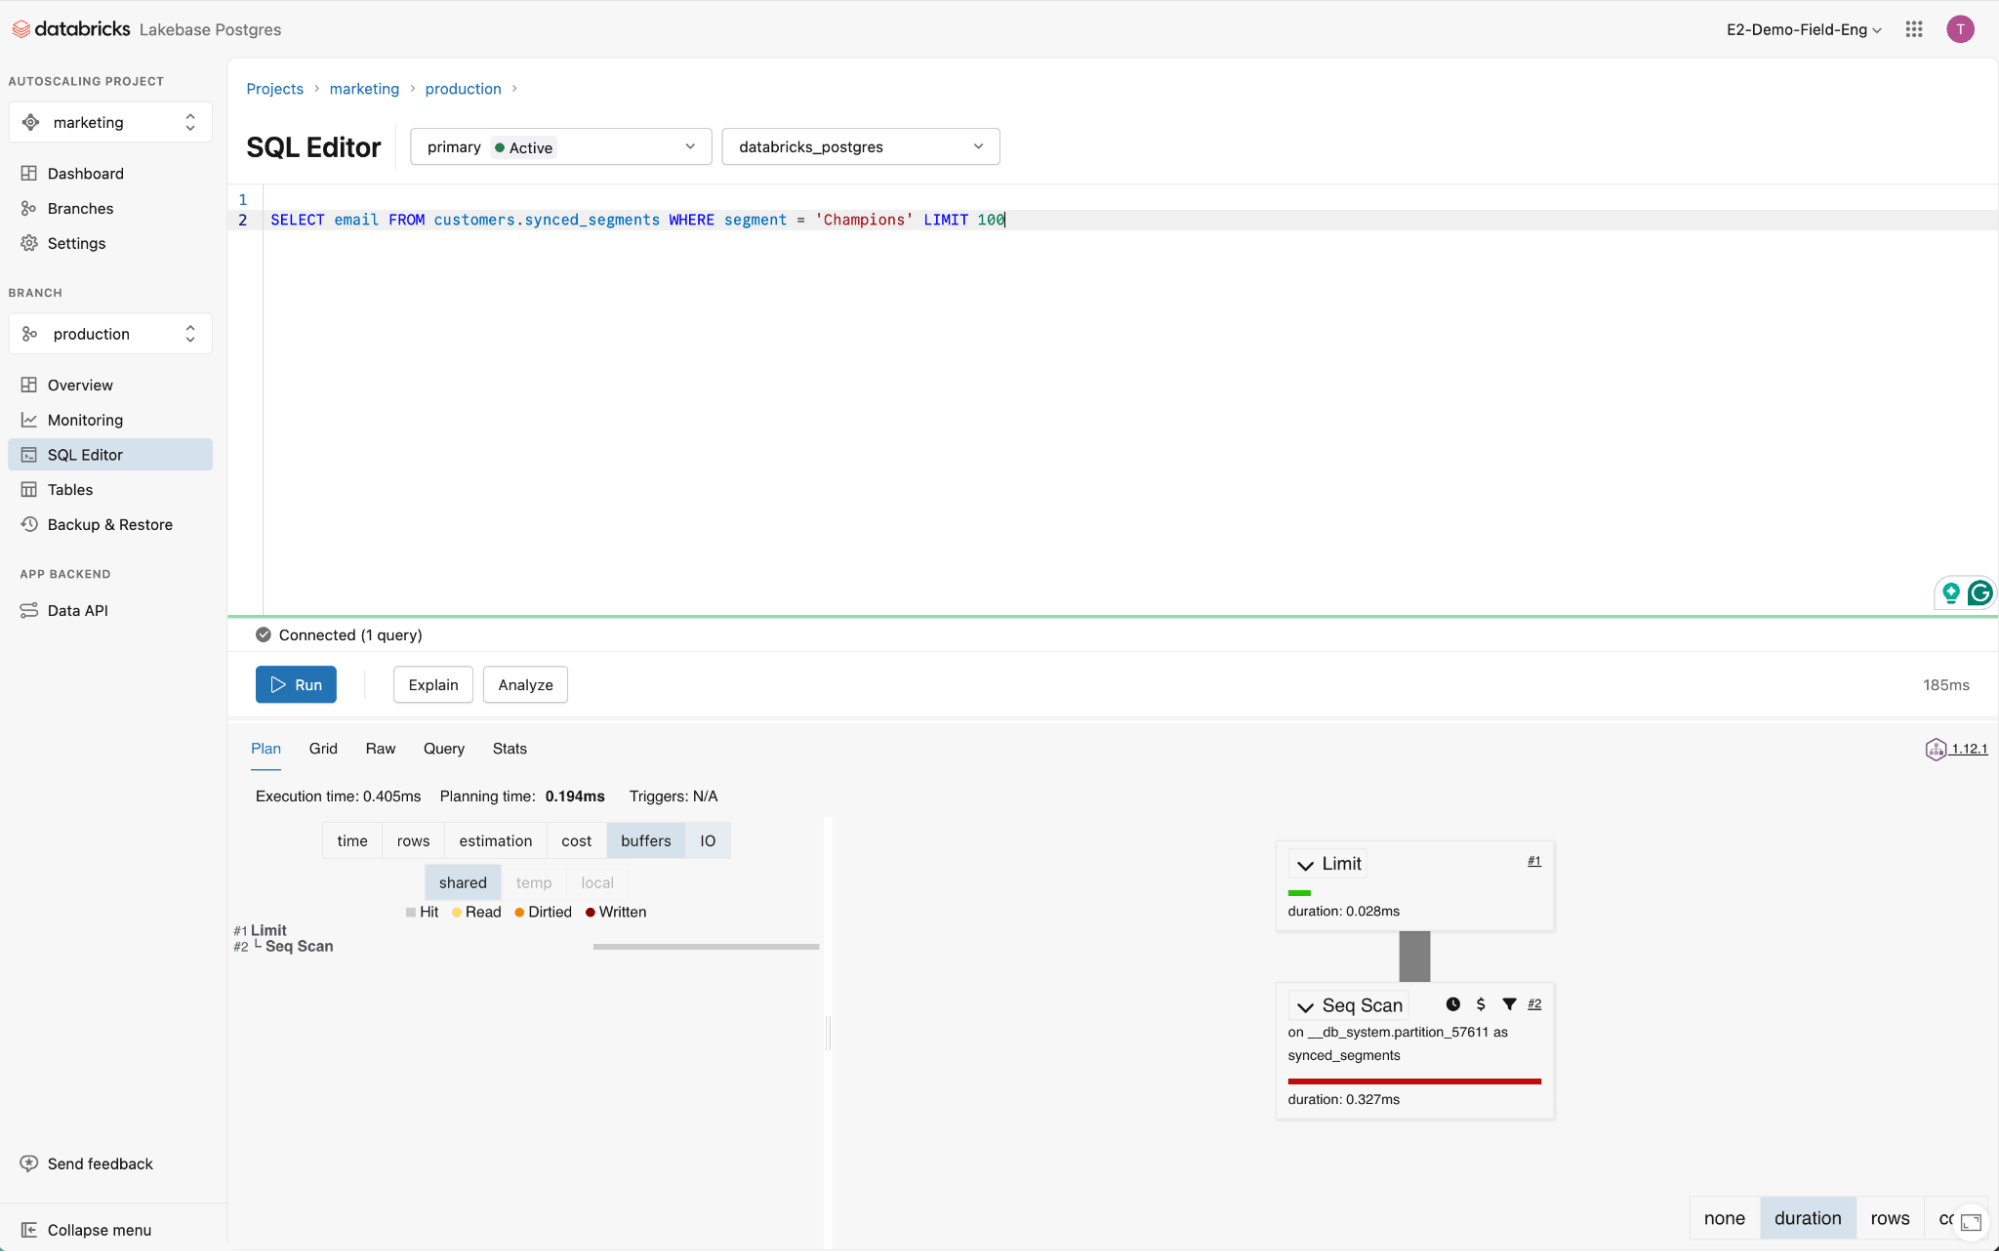Open the apps grid launcher icon

[1913, 29]
